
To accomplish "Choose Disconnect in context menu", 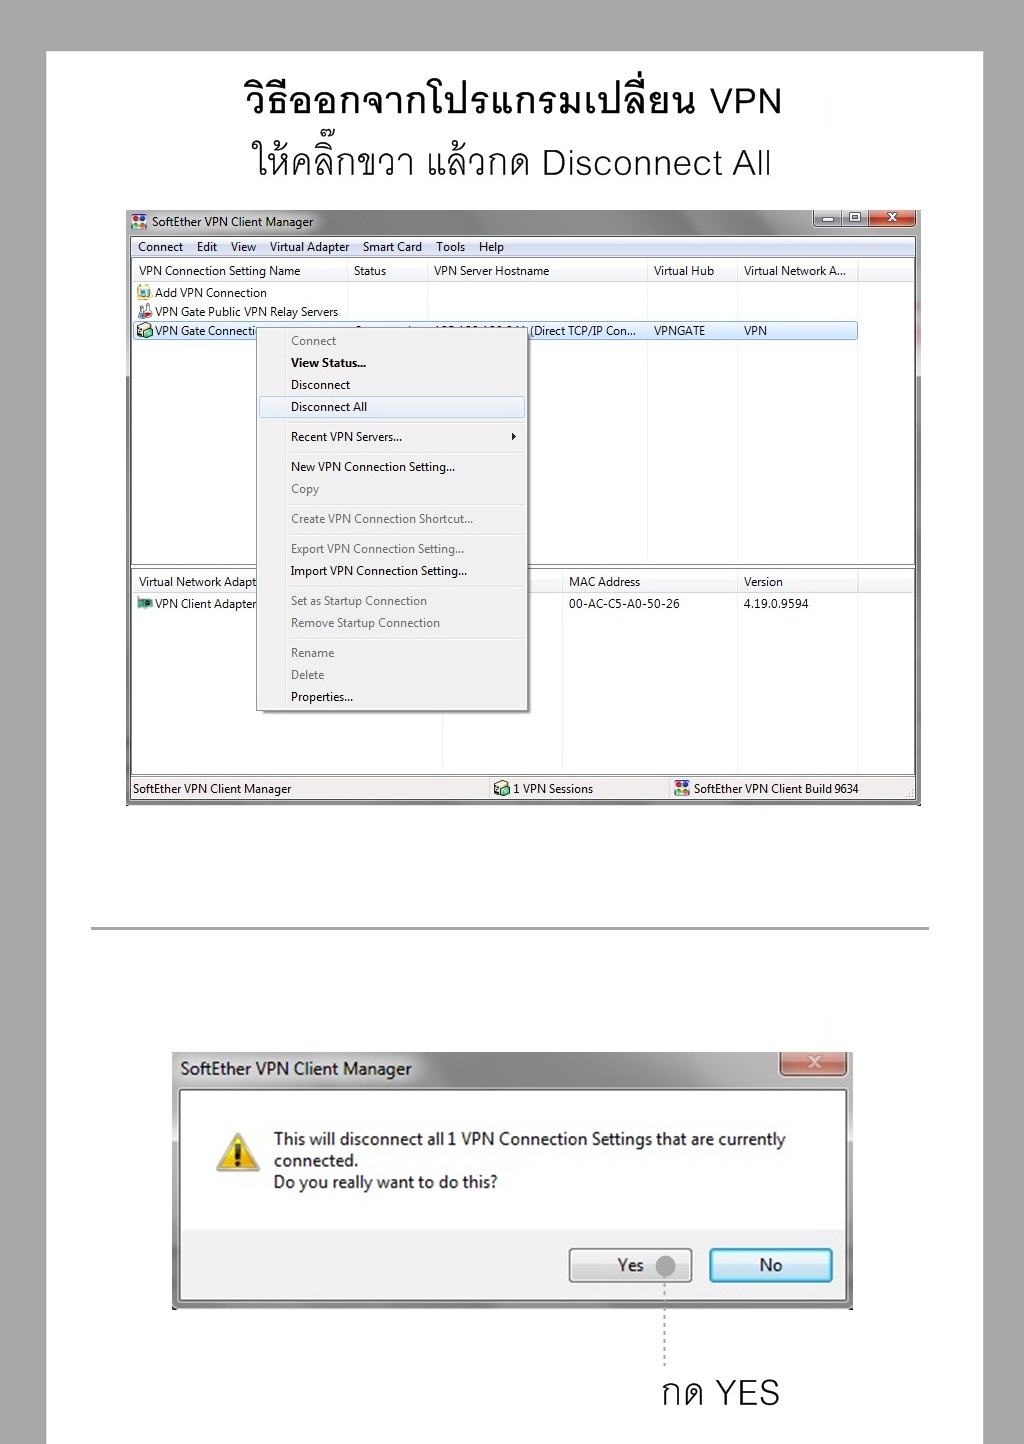I will 391,385.
